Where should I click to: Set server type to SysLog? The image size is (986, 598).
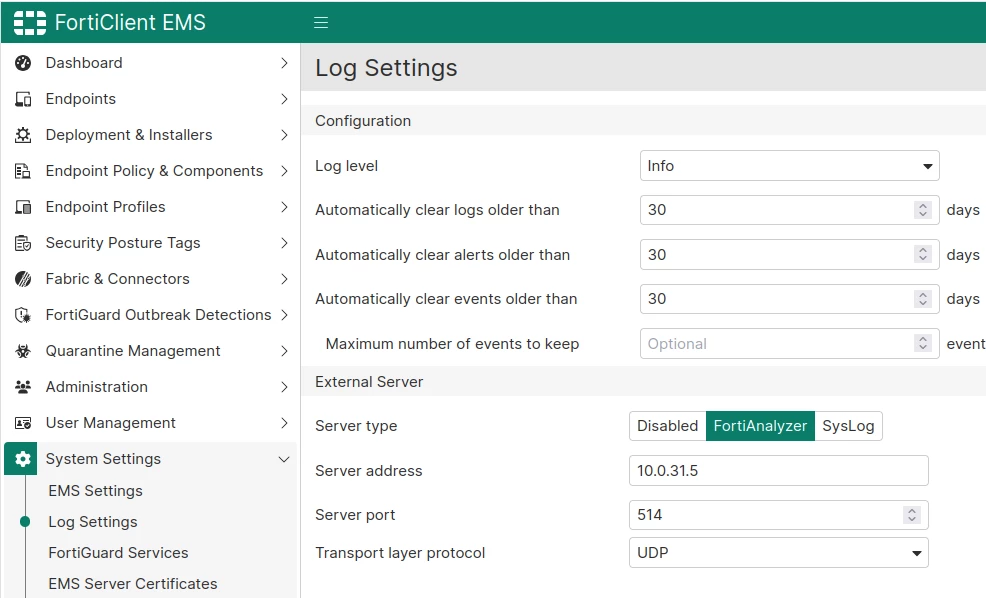848,426
